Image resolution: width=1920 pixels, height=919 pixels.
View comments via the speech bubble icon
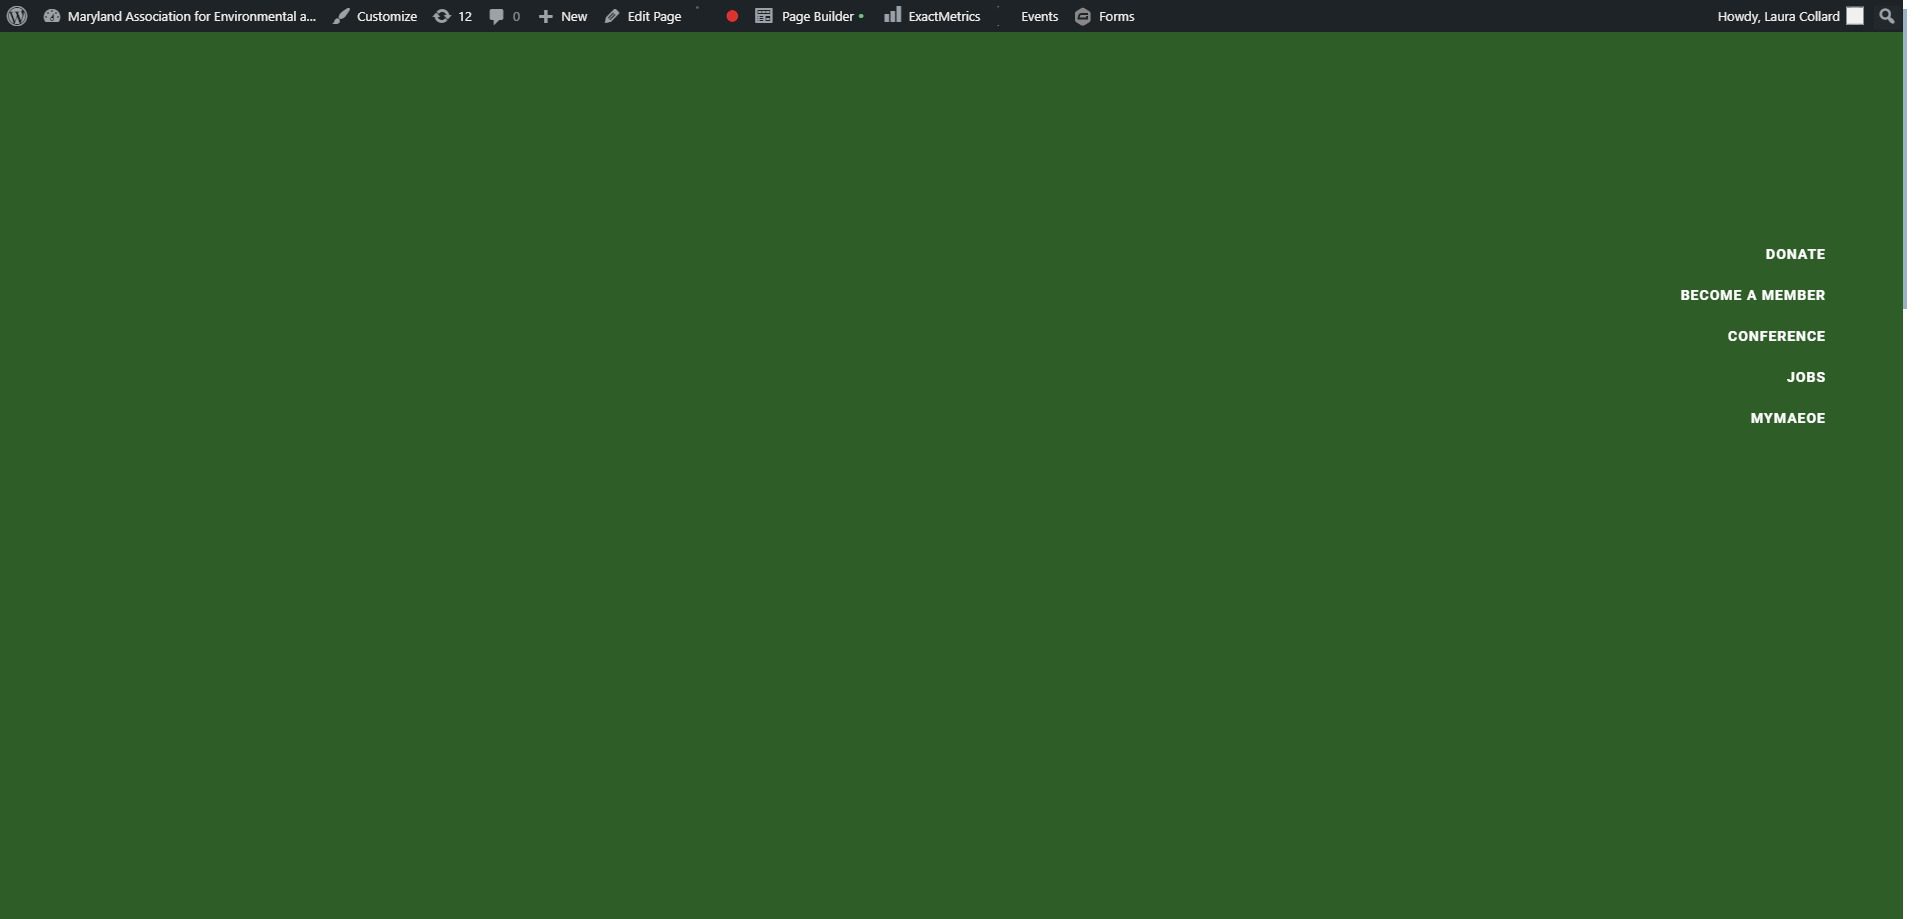pos(504,16)
